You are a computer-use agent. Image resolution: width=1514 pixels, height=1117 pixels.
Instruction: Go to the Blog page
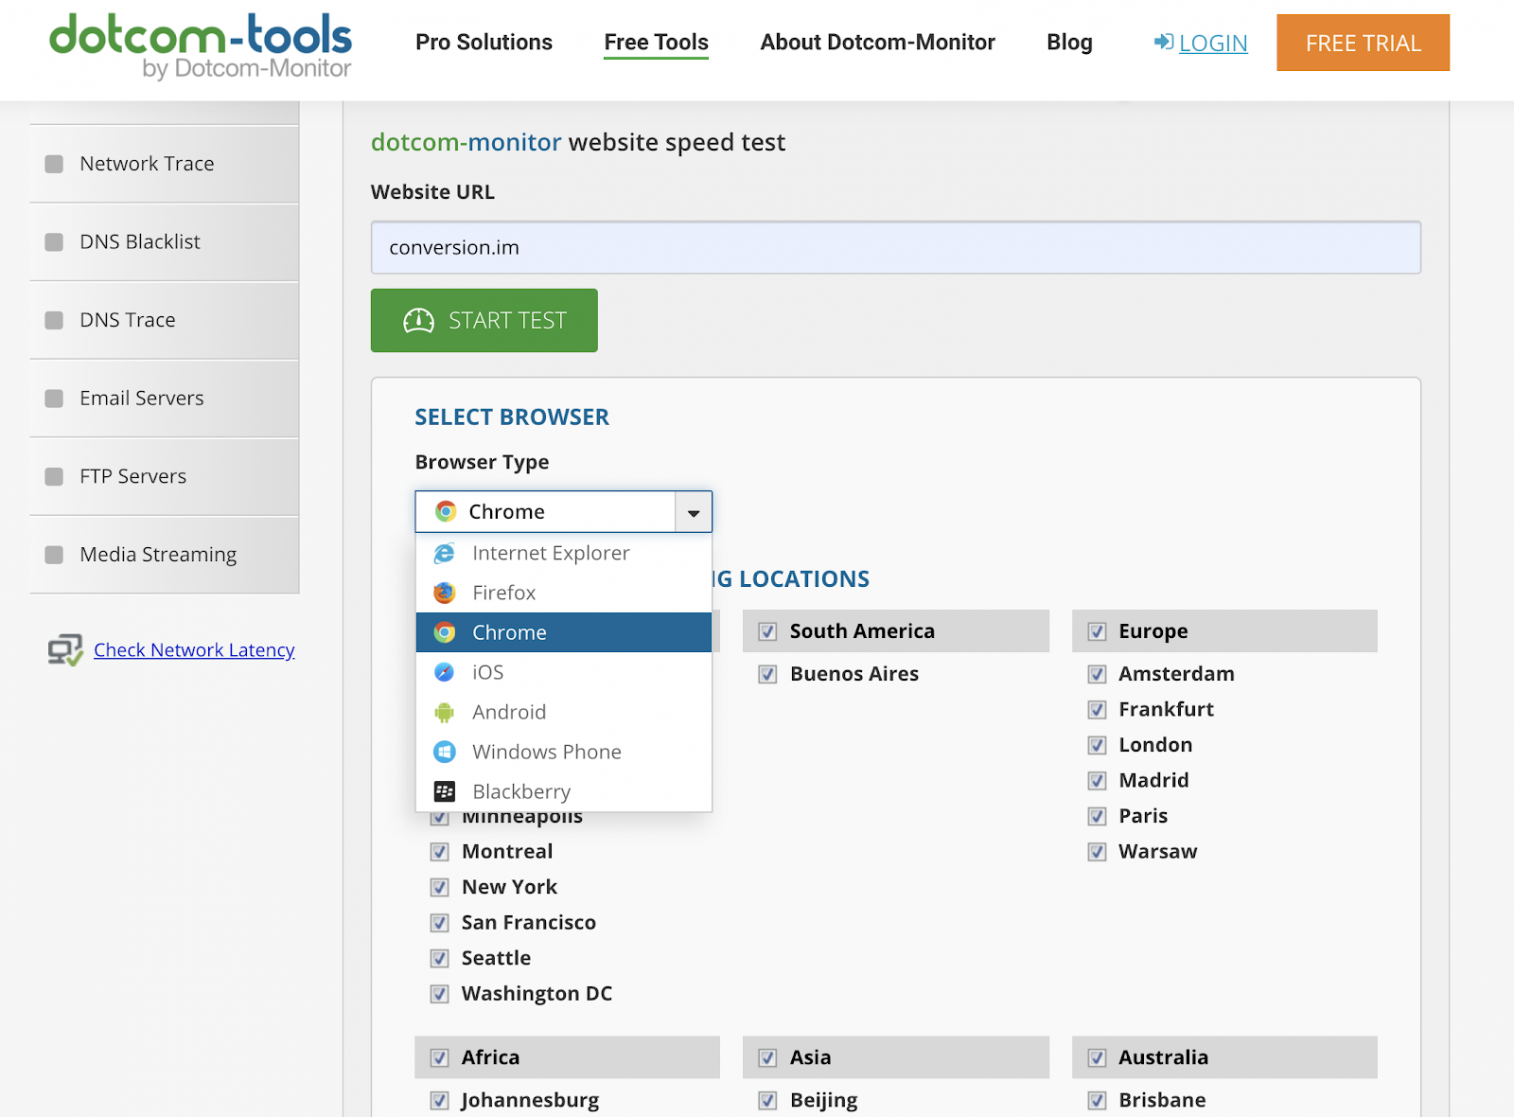pos(1070,42)
